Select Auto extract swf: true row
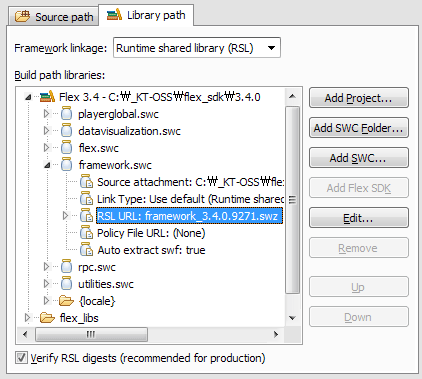 [151, 250]
